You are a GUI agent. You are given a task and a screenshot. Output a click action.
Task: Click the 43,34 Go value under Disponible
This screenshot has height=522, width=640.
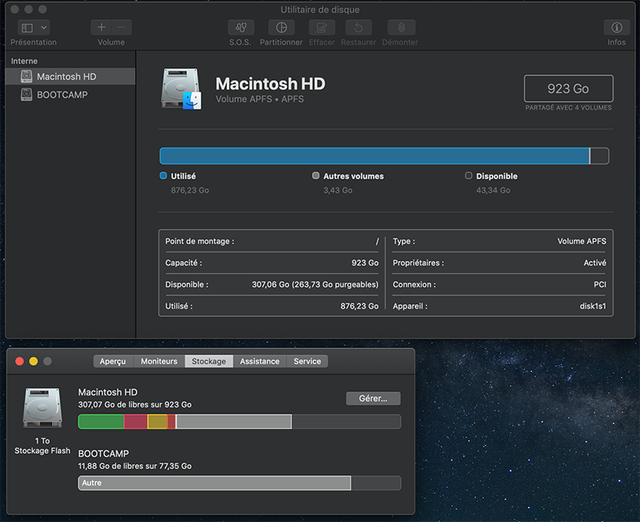493,190
